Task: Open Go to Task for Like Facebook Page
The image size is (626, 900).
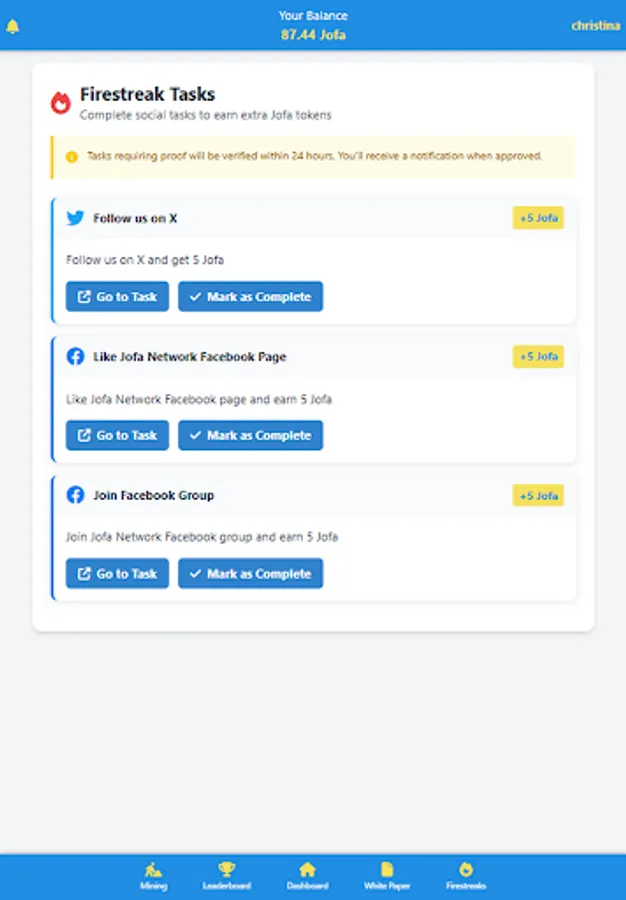Action: coord(117,435)
